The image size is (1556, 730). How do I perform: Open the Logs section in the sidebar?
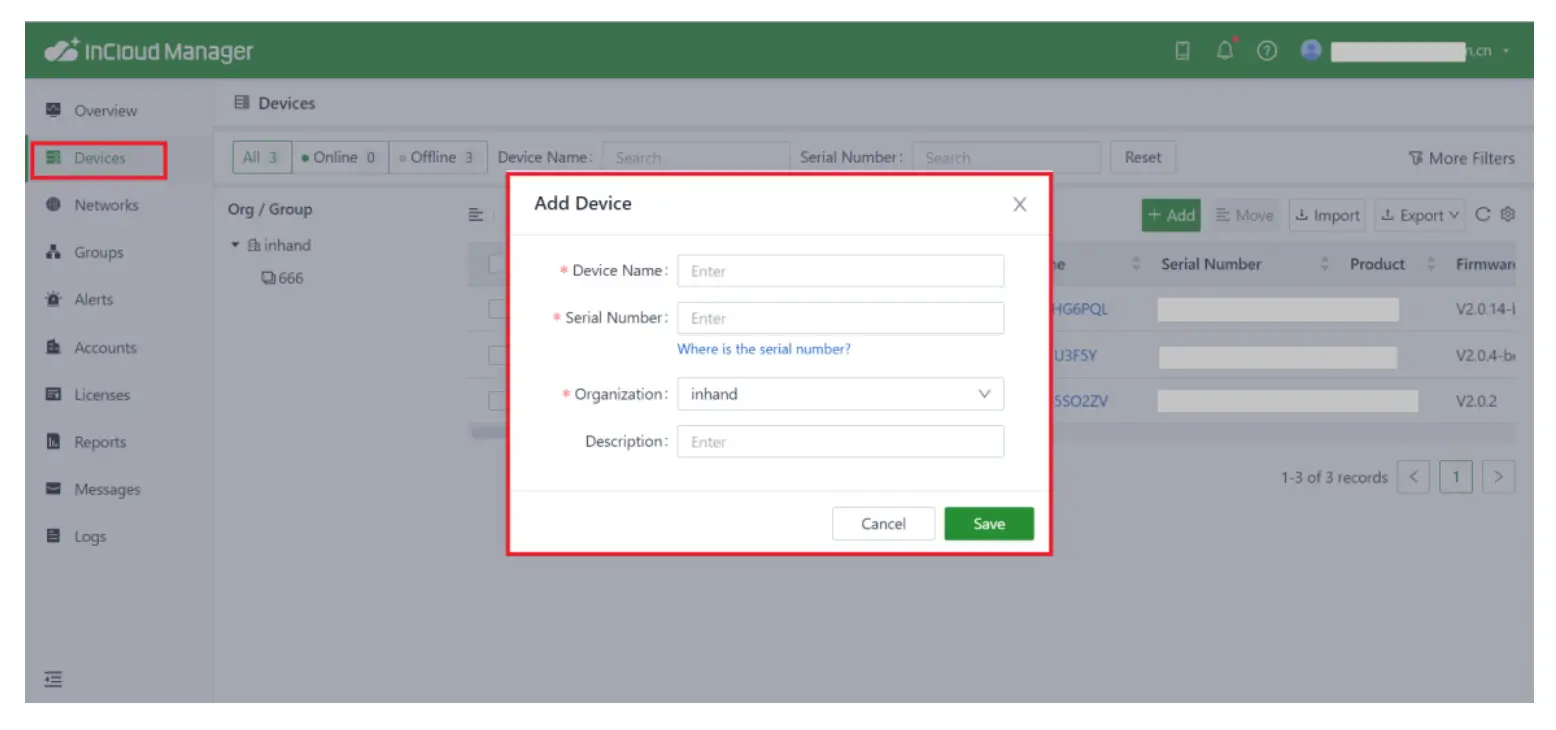89,536
